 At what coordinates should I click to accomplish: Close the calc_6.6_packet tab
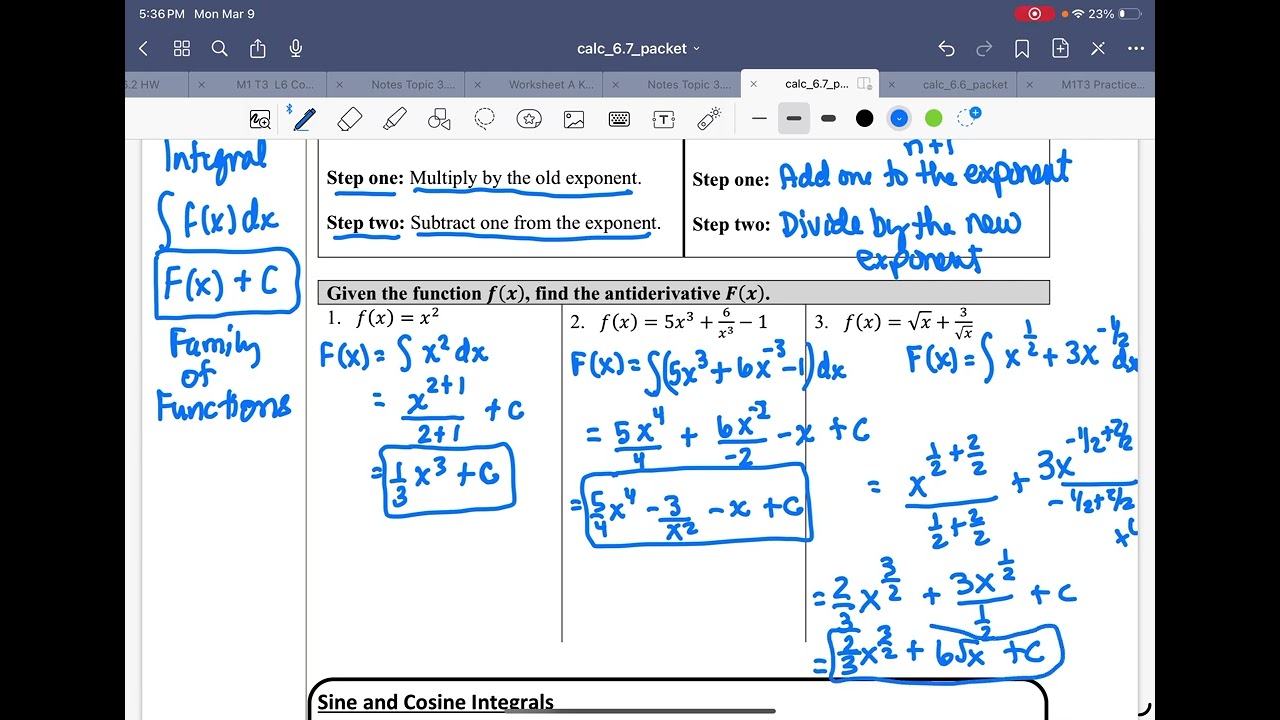[891, 85]
